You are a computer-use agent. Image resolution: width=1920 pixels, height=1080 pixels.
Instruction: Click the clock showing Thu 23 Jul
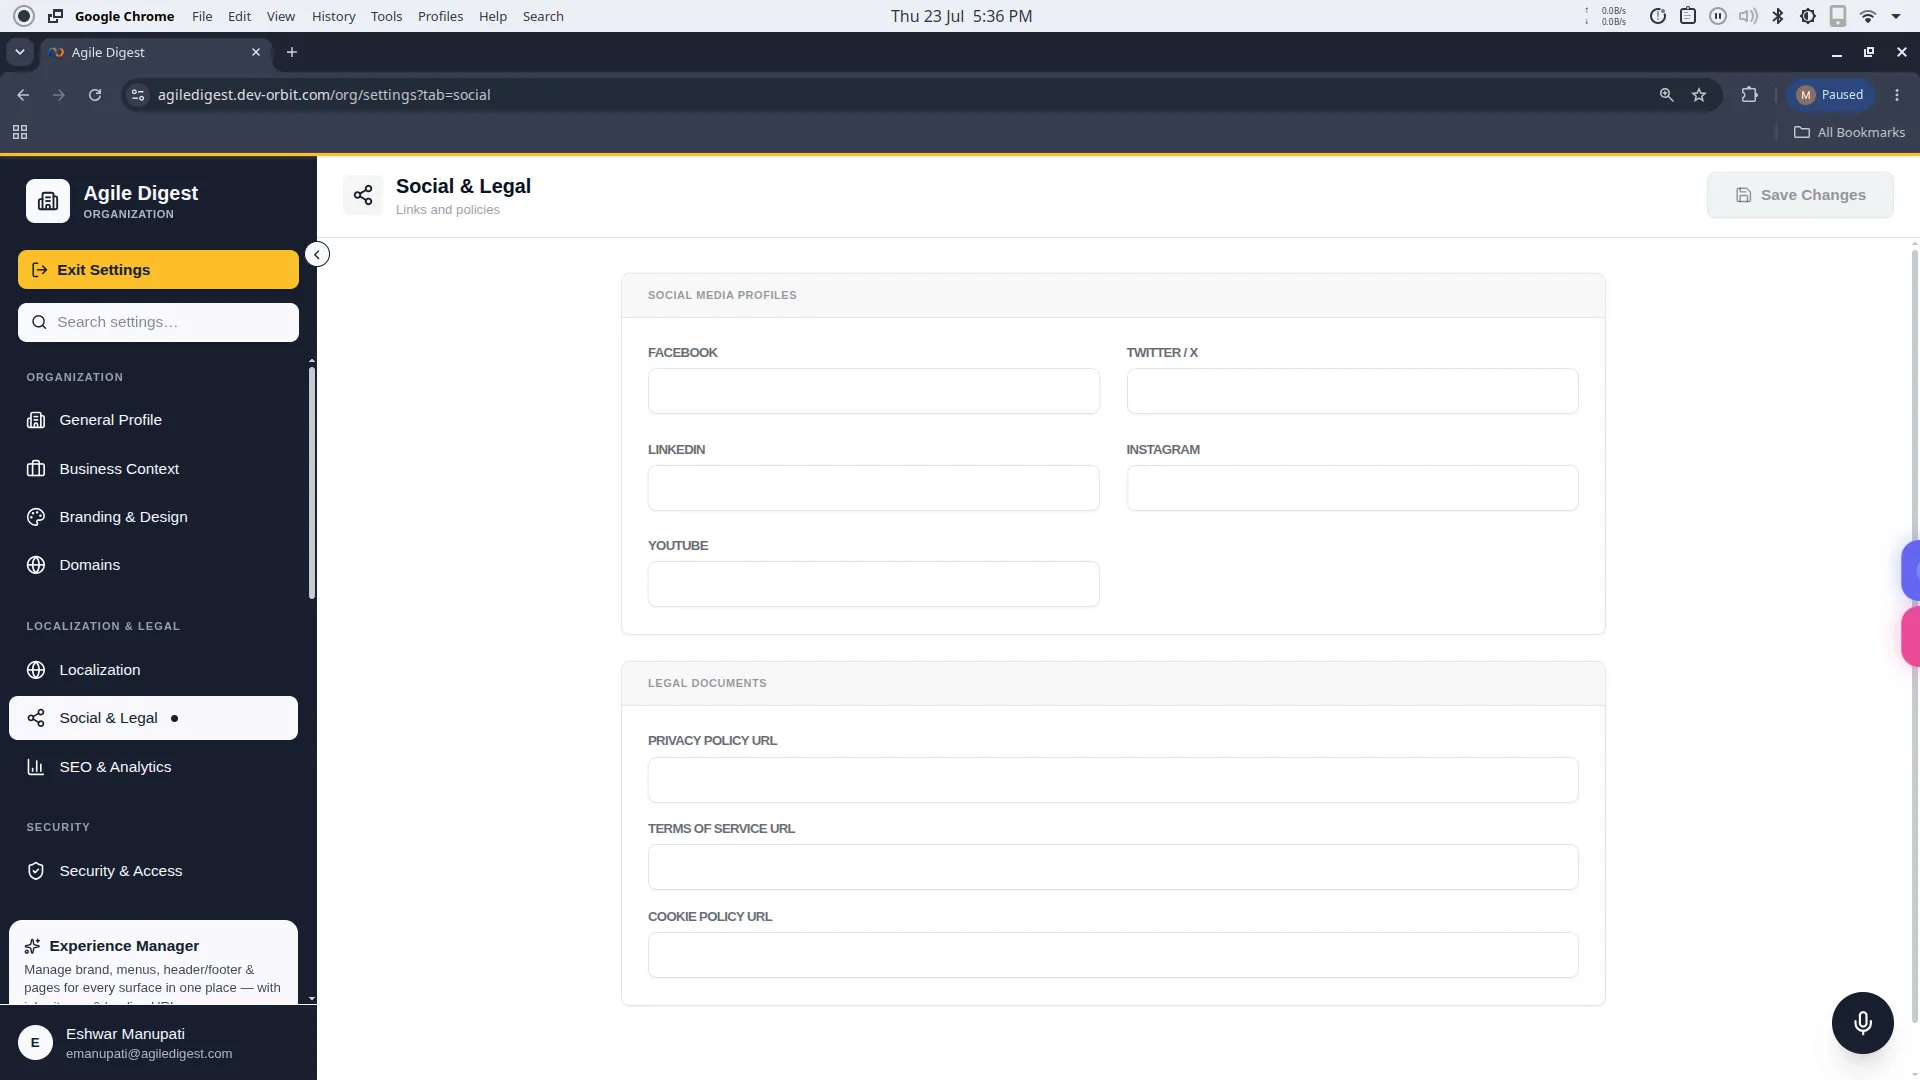(x=961, y=16)
